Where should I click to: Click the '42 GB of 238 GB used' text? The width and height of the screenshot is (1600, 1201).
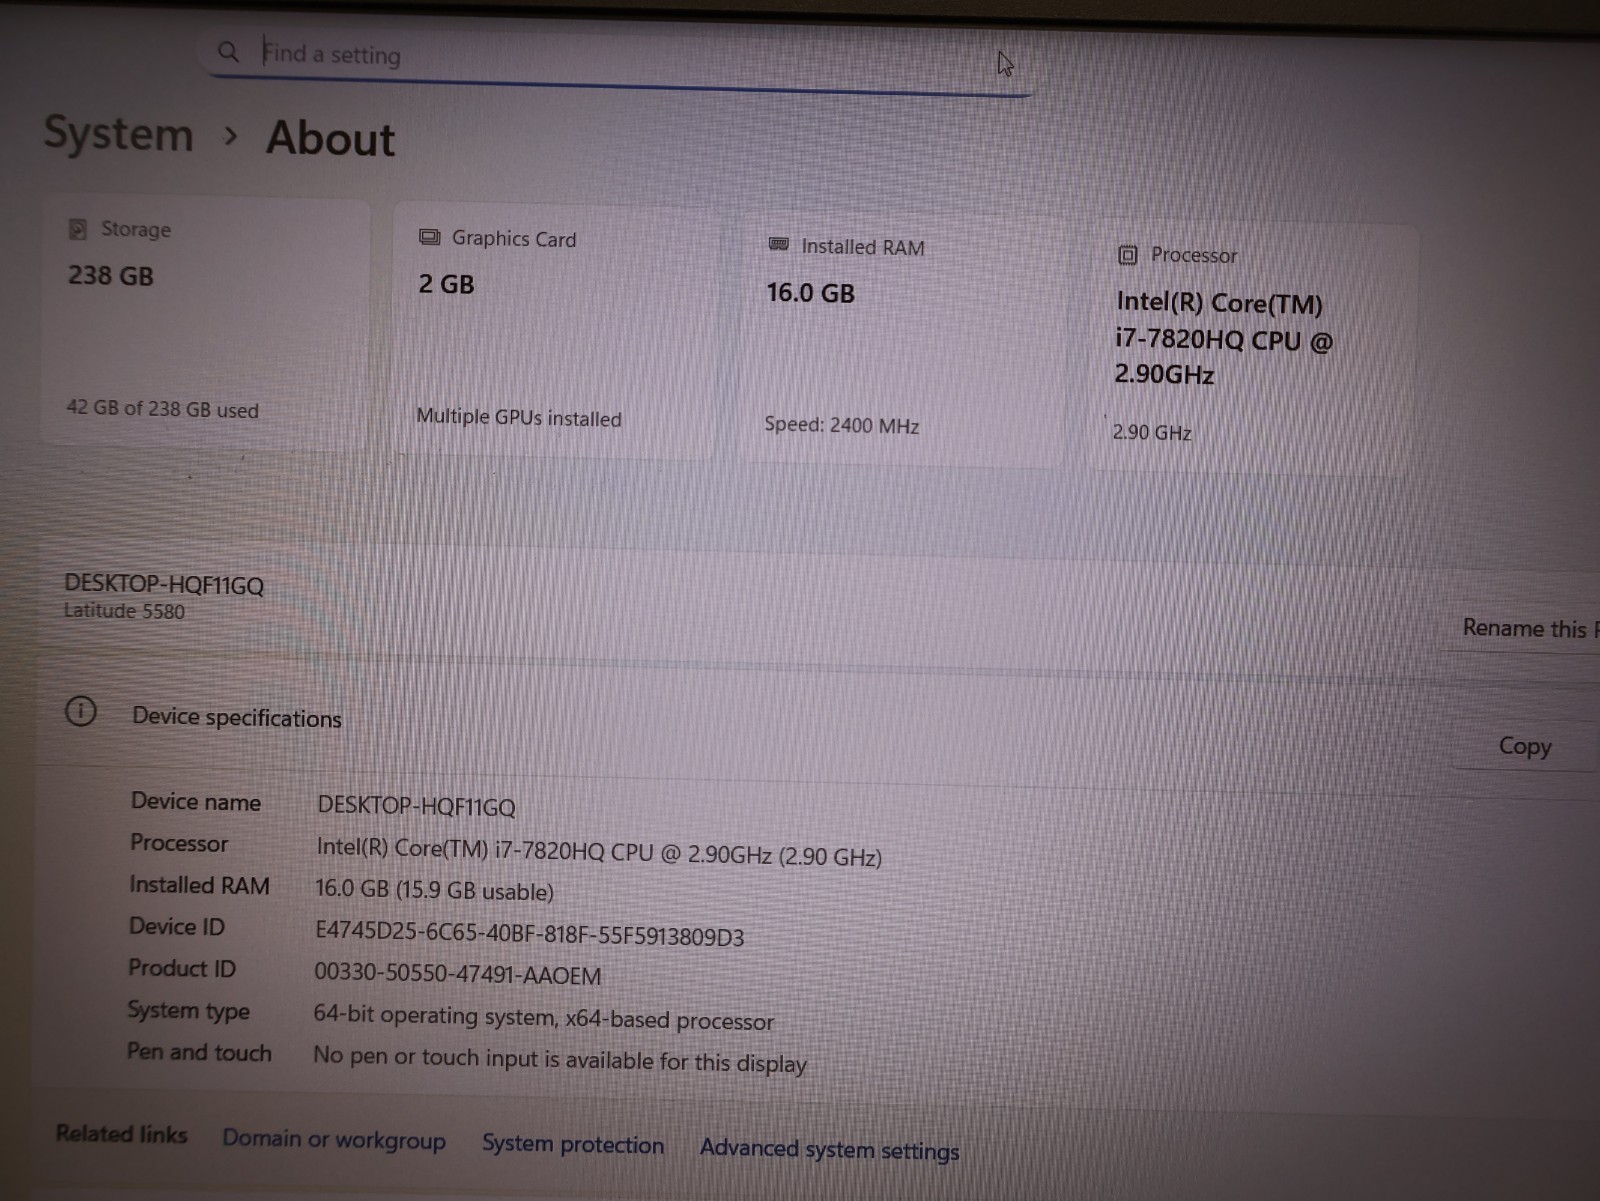(162, 408)
